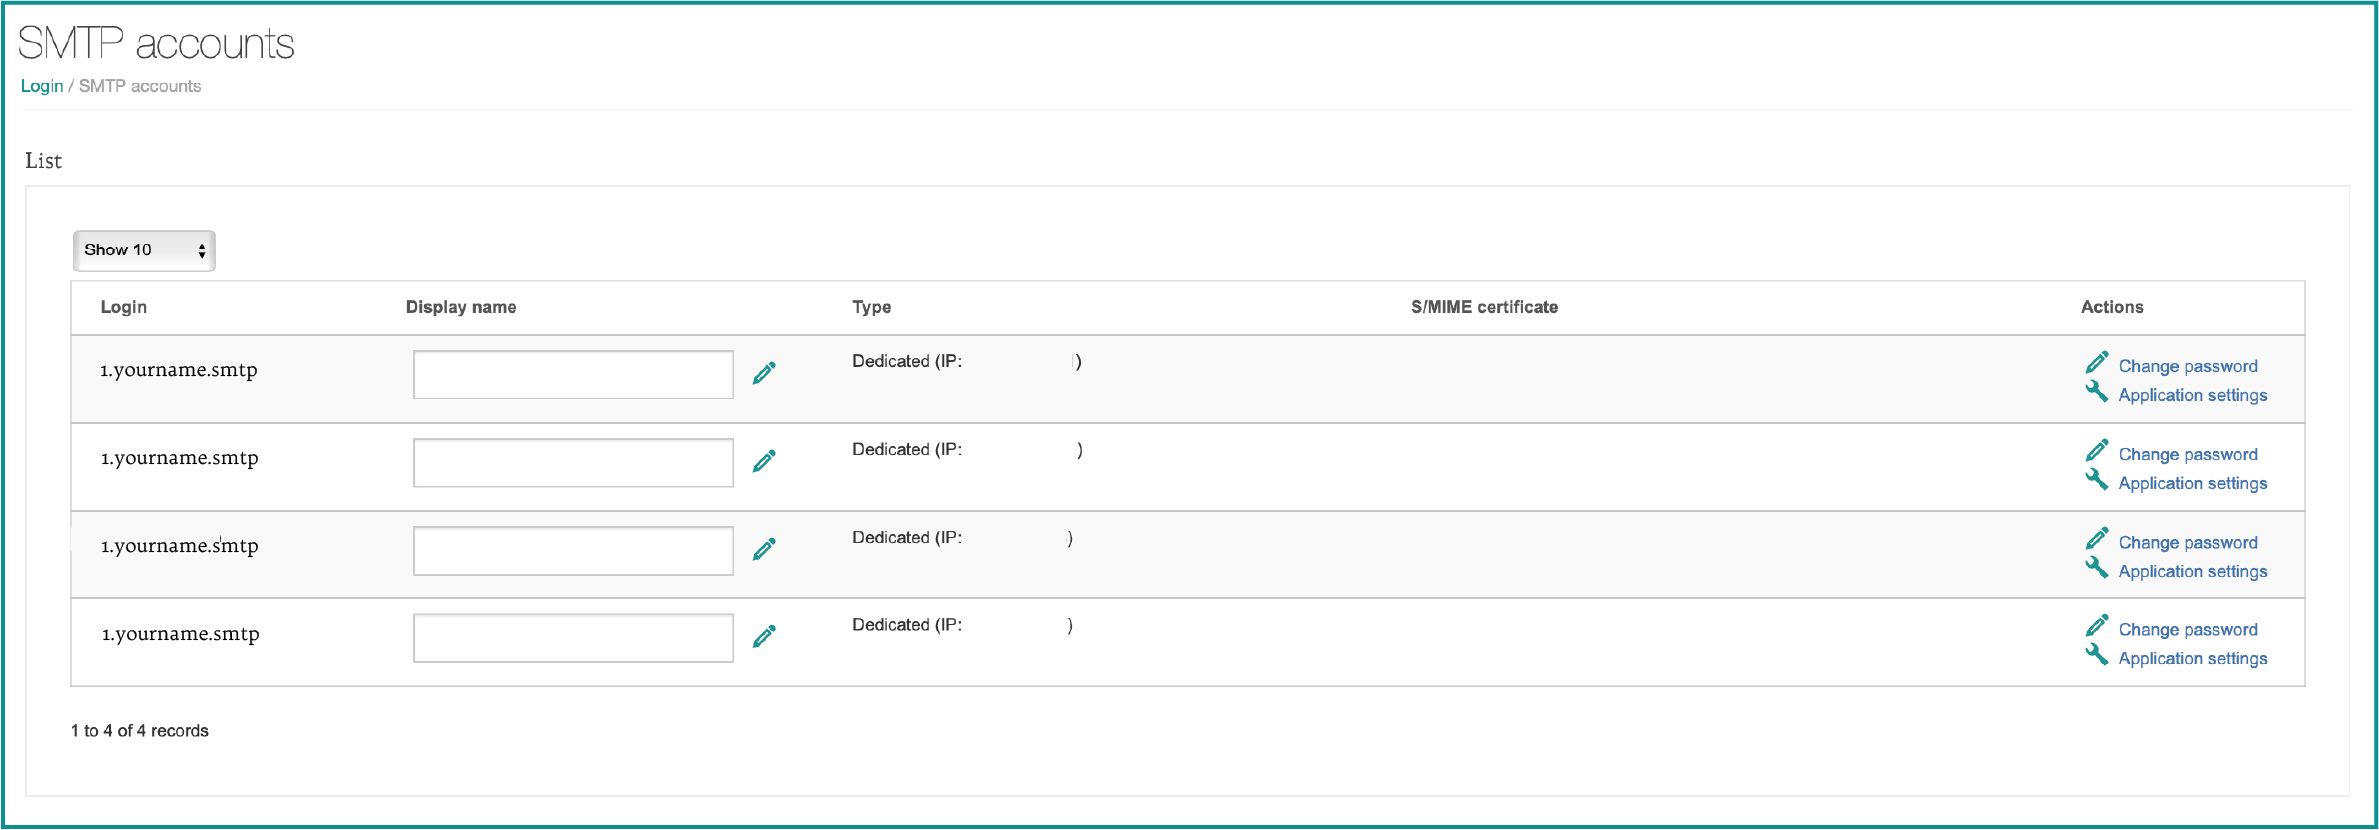Viewport: 2379px width, 830px height.
Task: Open Change password for the fourth account
Action: pos(2187,629)
